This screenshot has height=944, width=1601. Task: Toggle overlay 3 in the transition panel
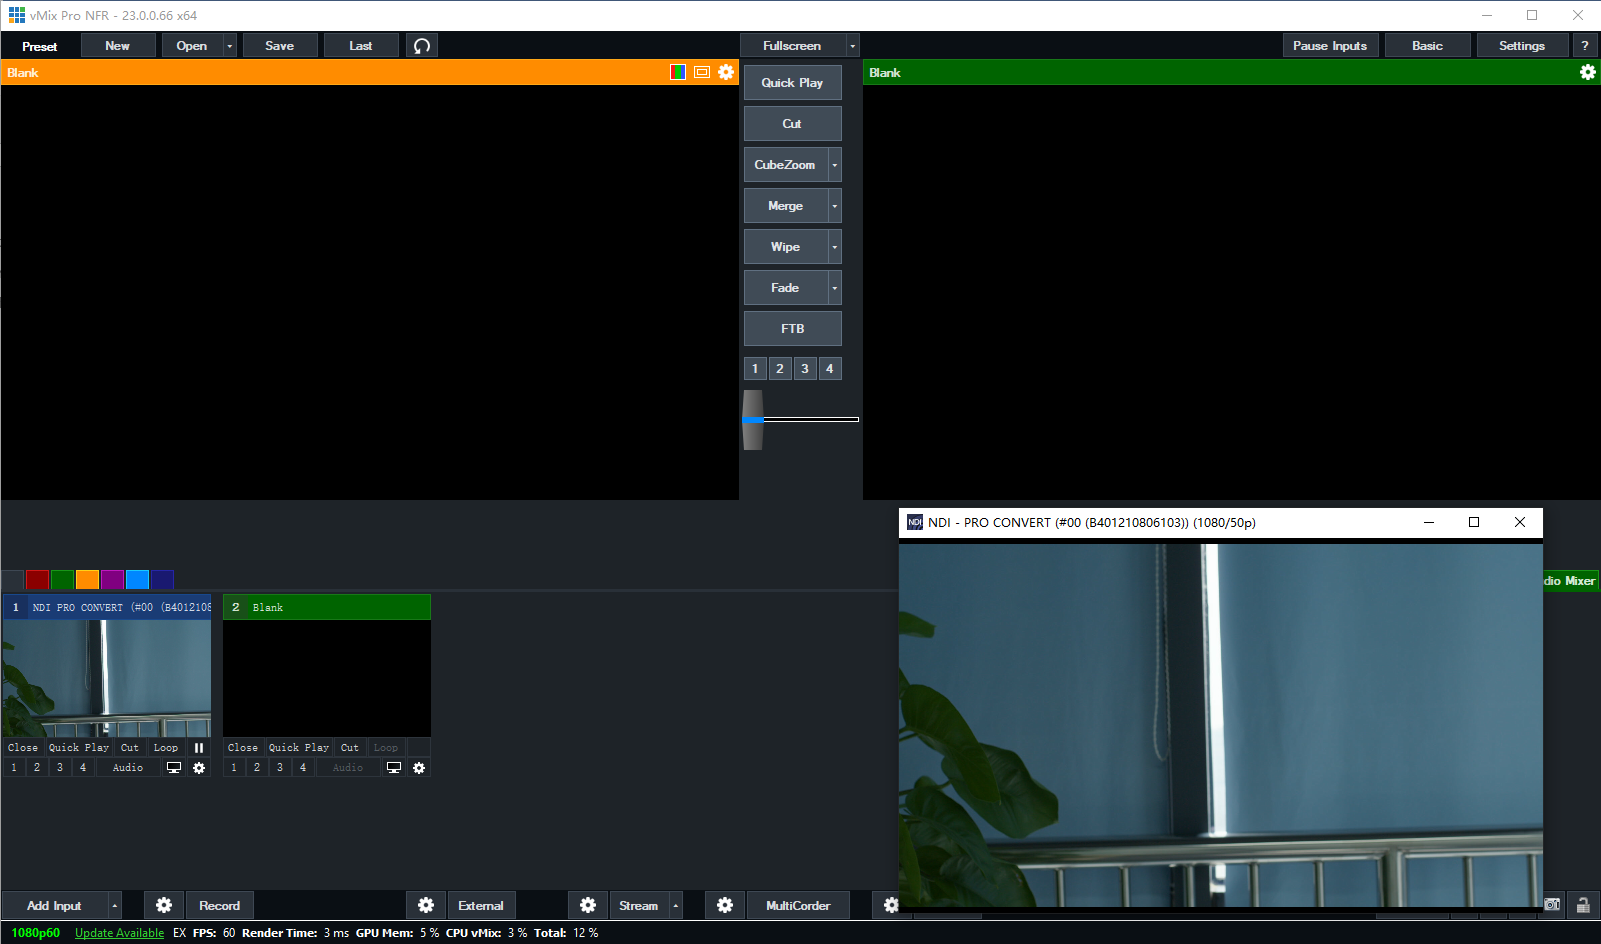click(805, 369)
